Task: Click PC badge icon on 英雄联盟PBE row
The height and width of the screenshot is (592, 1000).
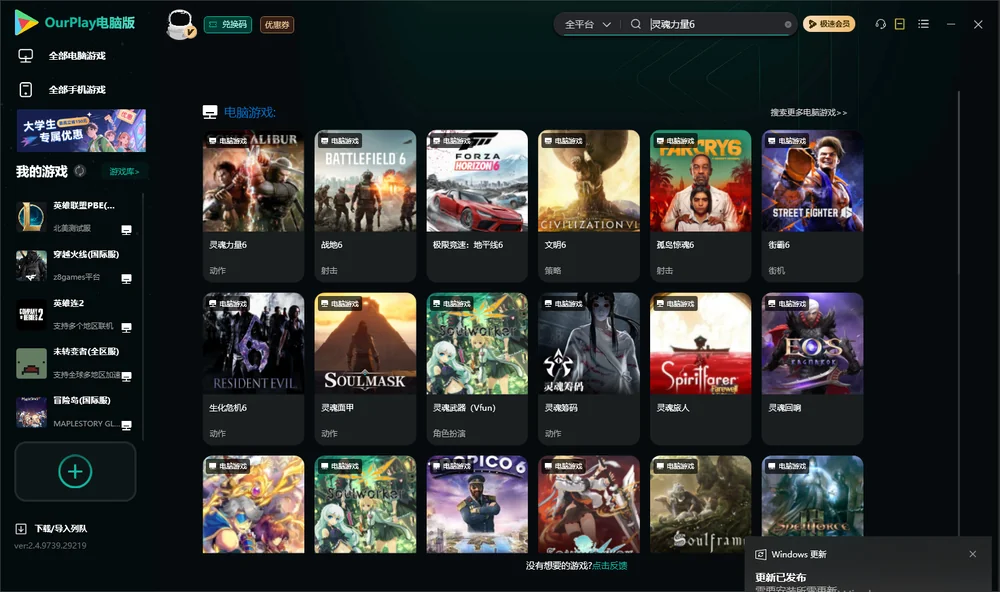Action: tap(126, 230)
